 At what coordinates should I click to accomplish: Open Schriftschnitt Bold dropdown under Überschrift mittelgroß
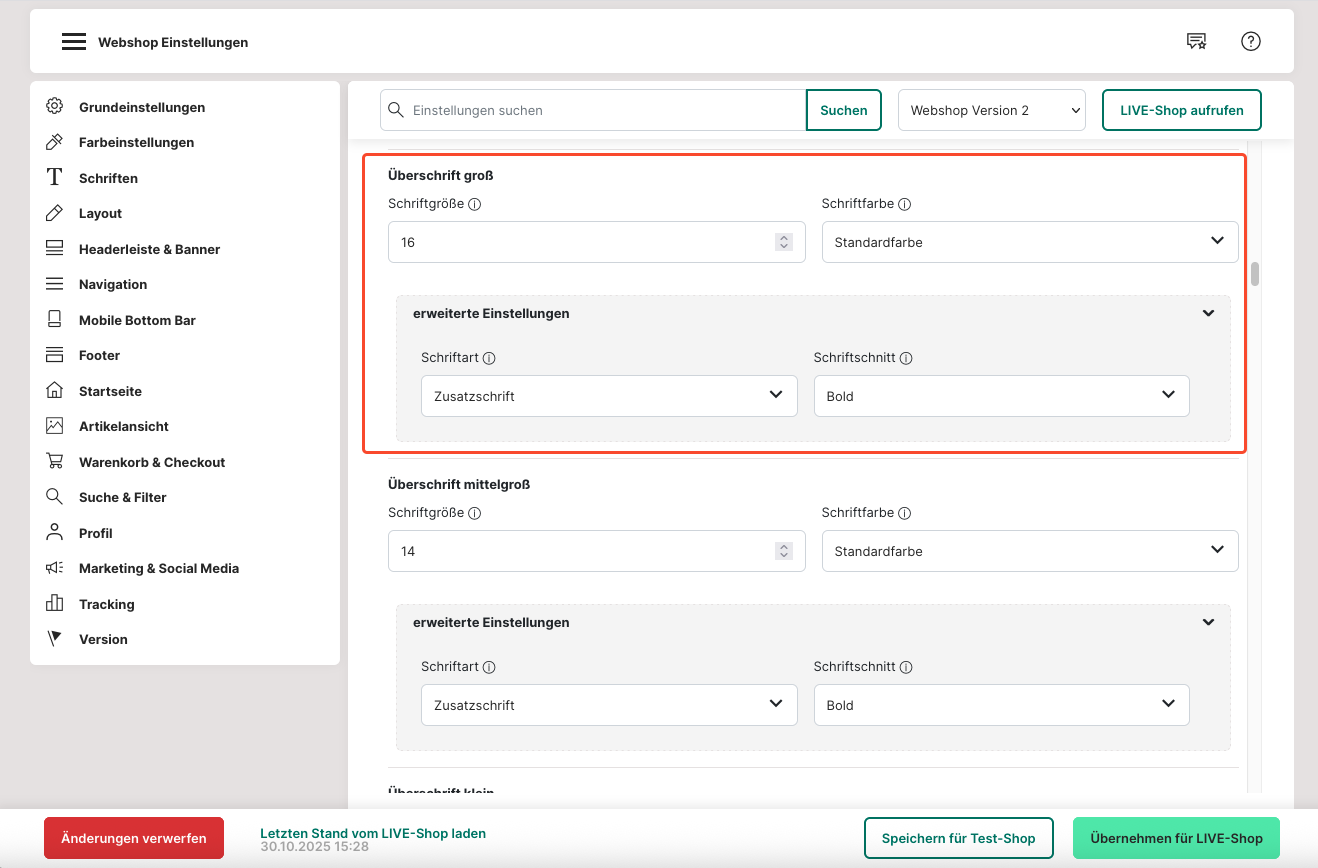[1001, 705]
